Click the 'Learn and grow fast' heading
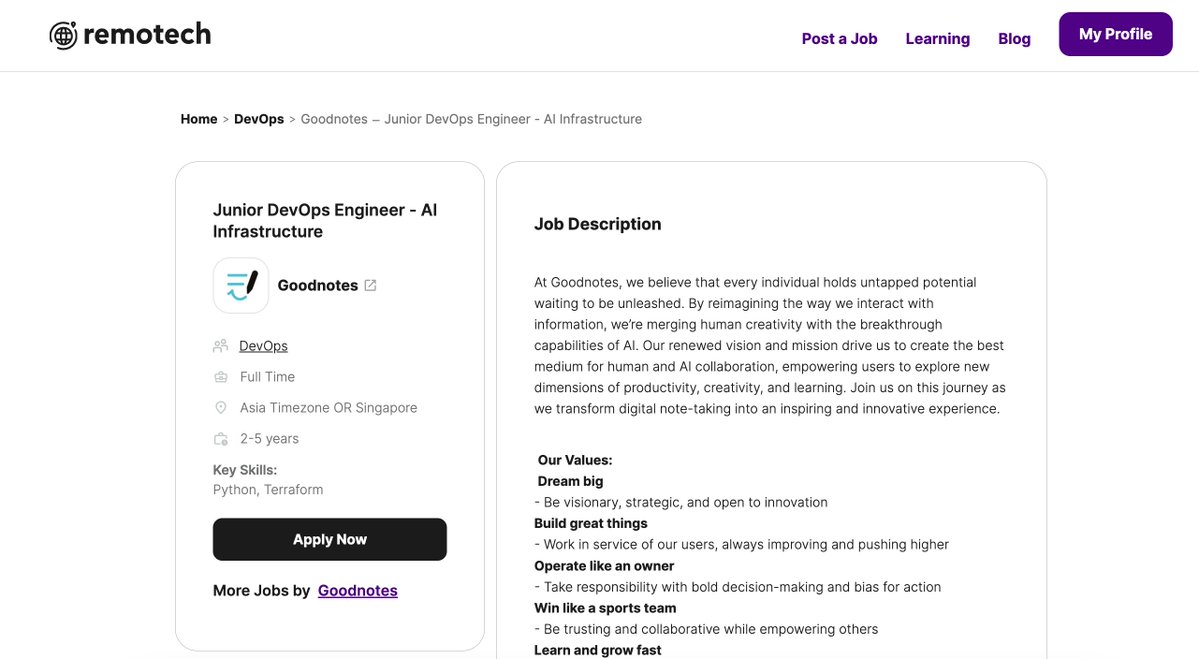 (597, 651)
